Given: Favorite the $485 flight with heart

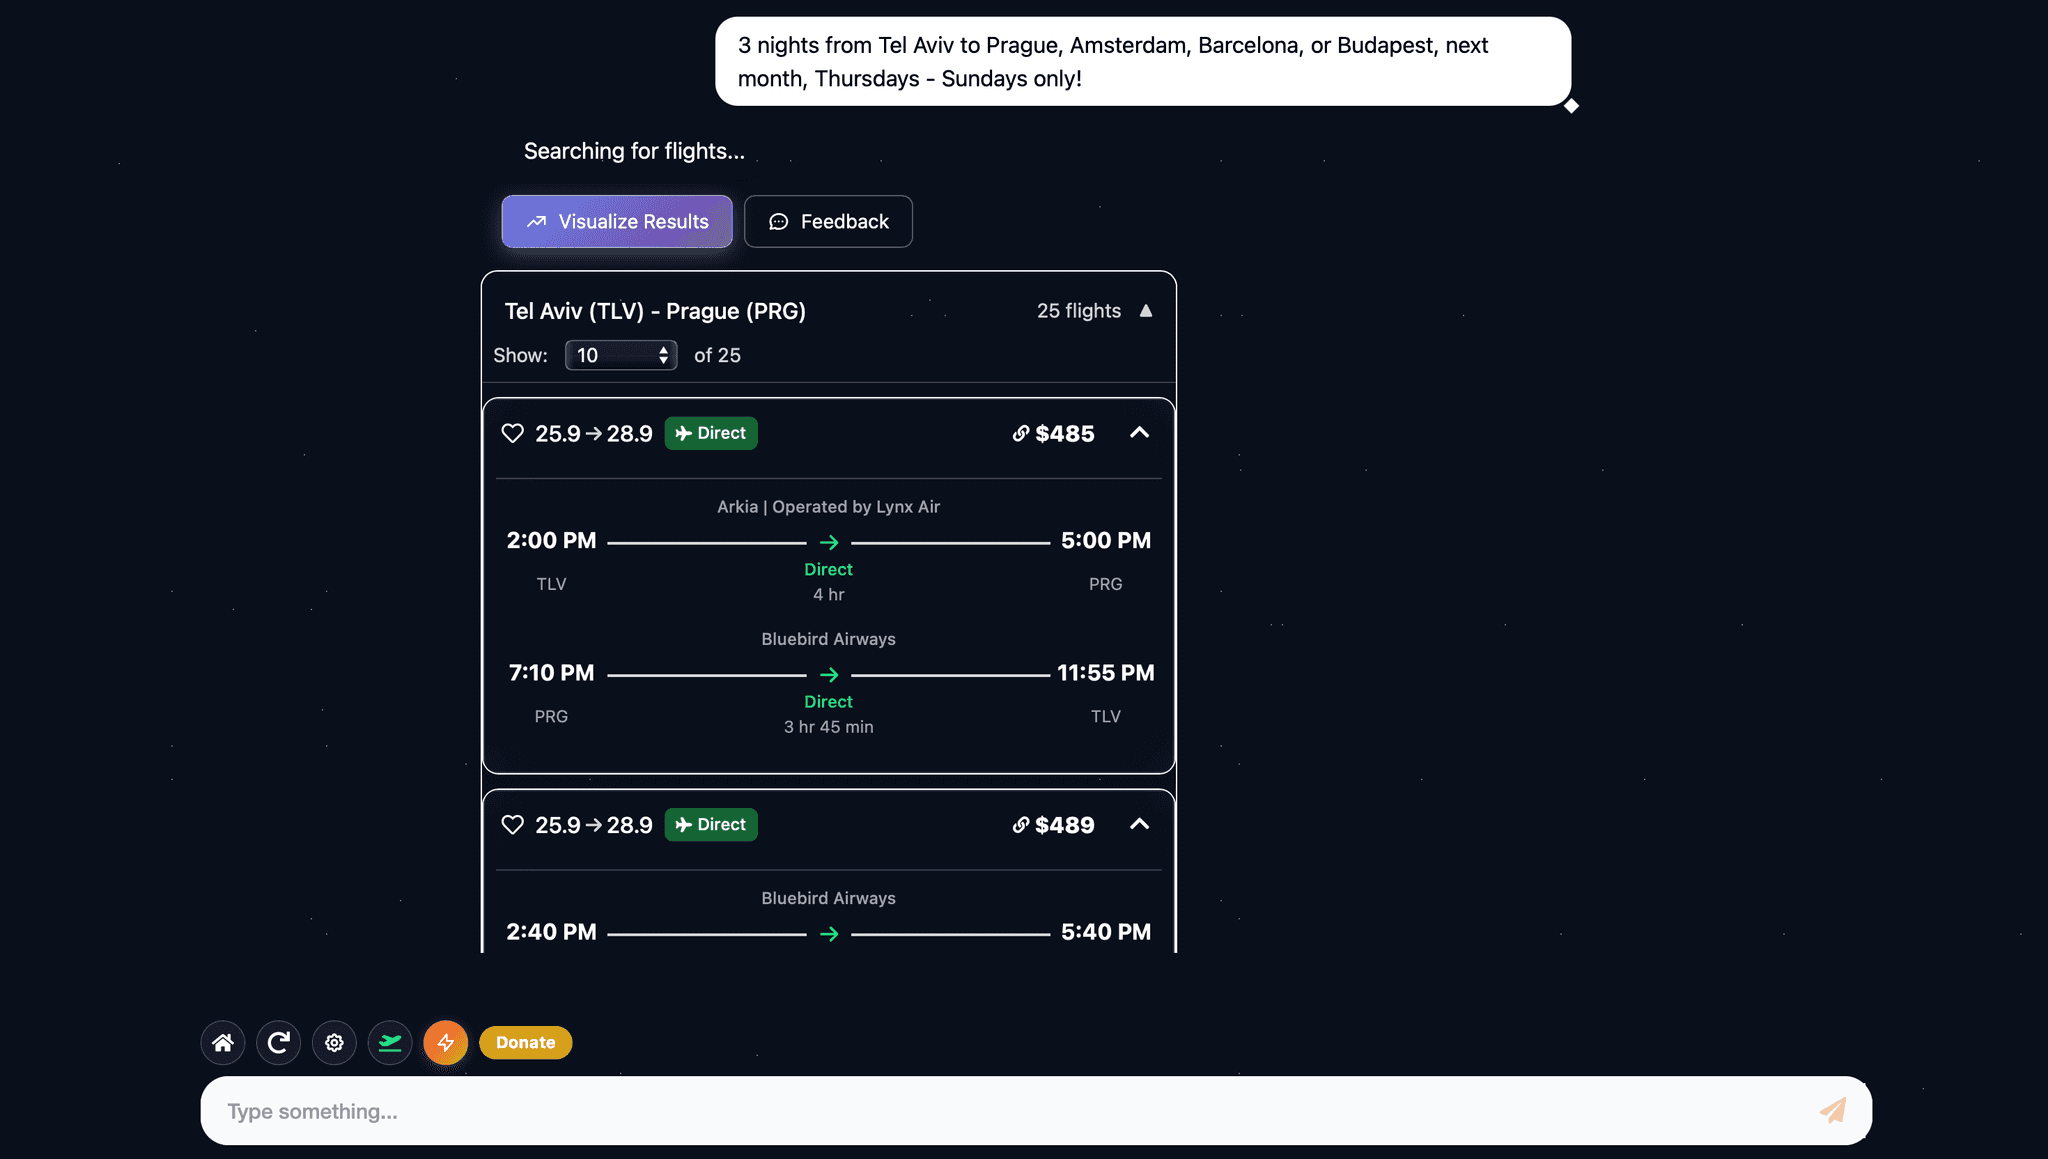Looking at the screenshot, I should click(512, 433).
